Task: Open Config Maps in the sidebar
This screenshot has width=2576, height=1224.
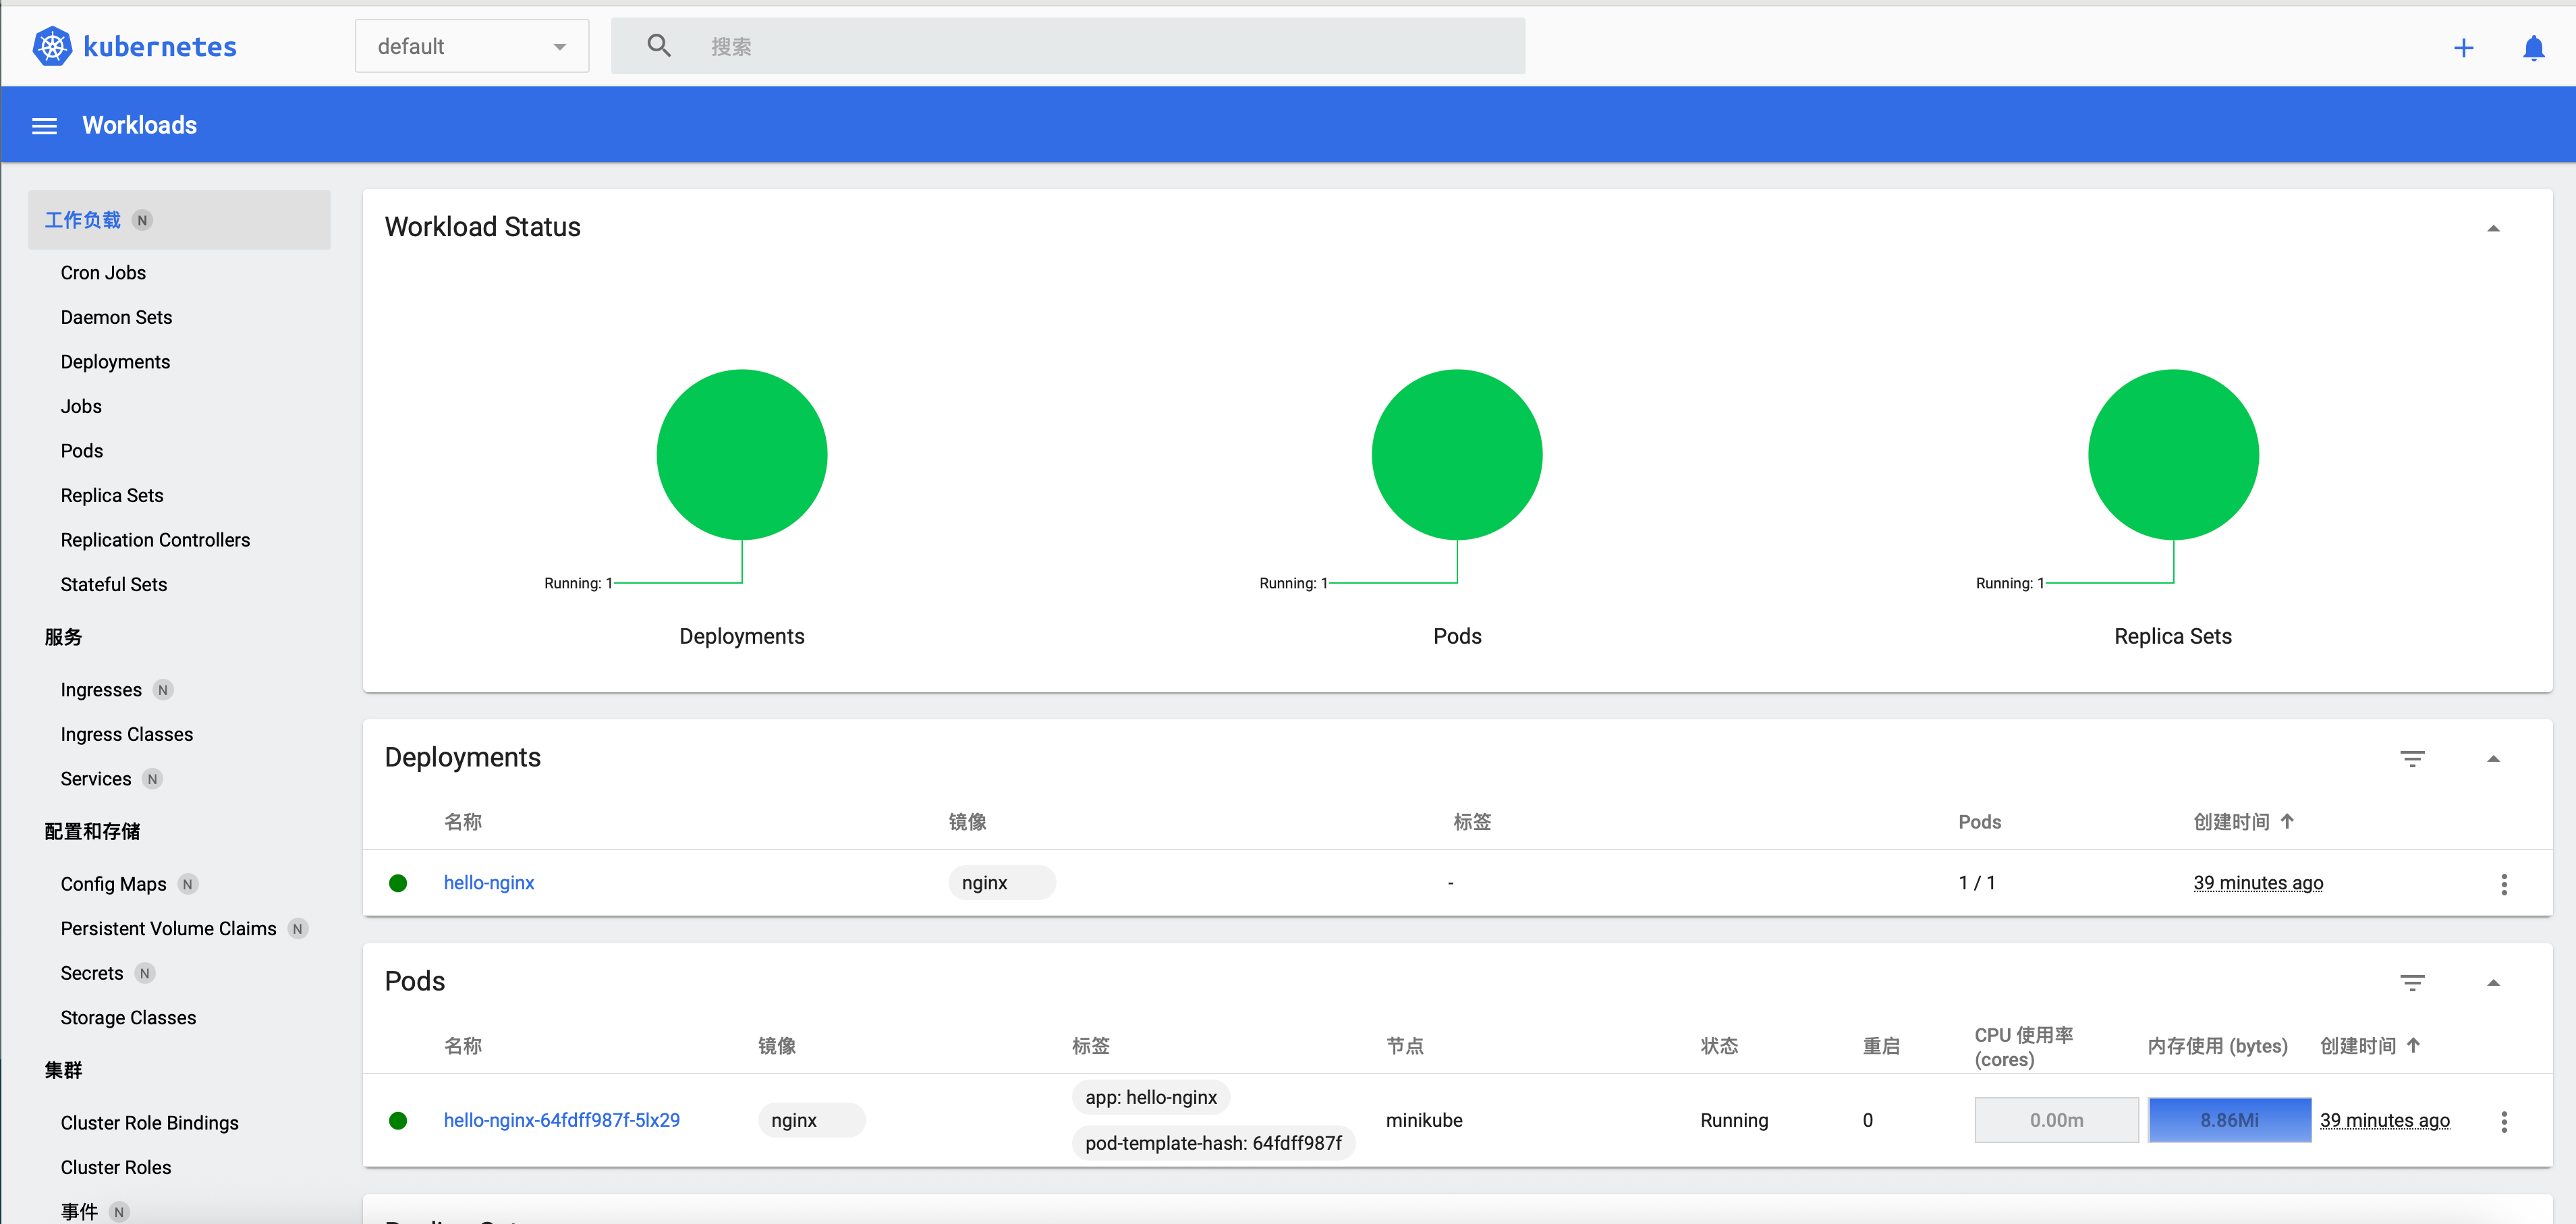Action: (113, 884)
